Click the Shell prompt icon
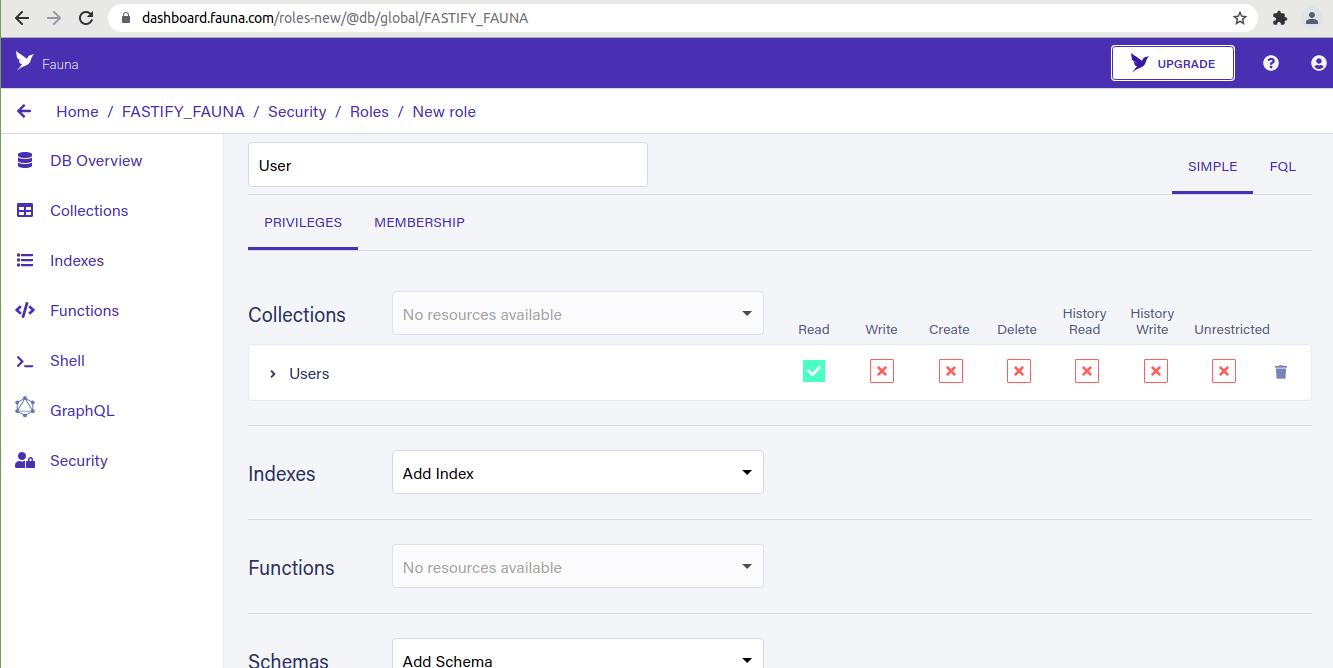Image resolution: width=1333 pixels, height=668 pixels. pyautogui.click(x=25, y=361)
